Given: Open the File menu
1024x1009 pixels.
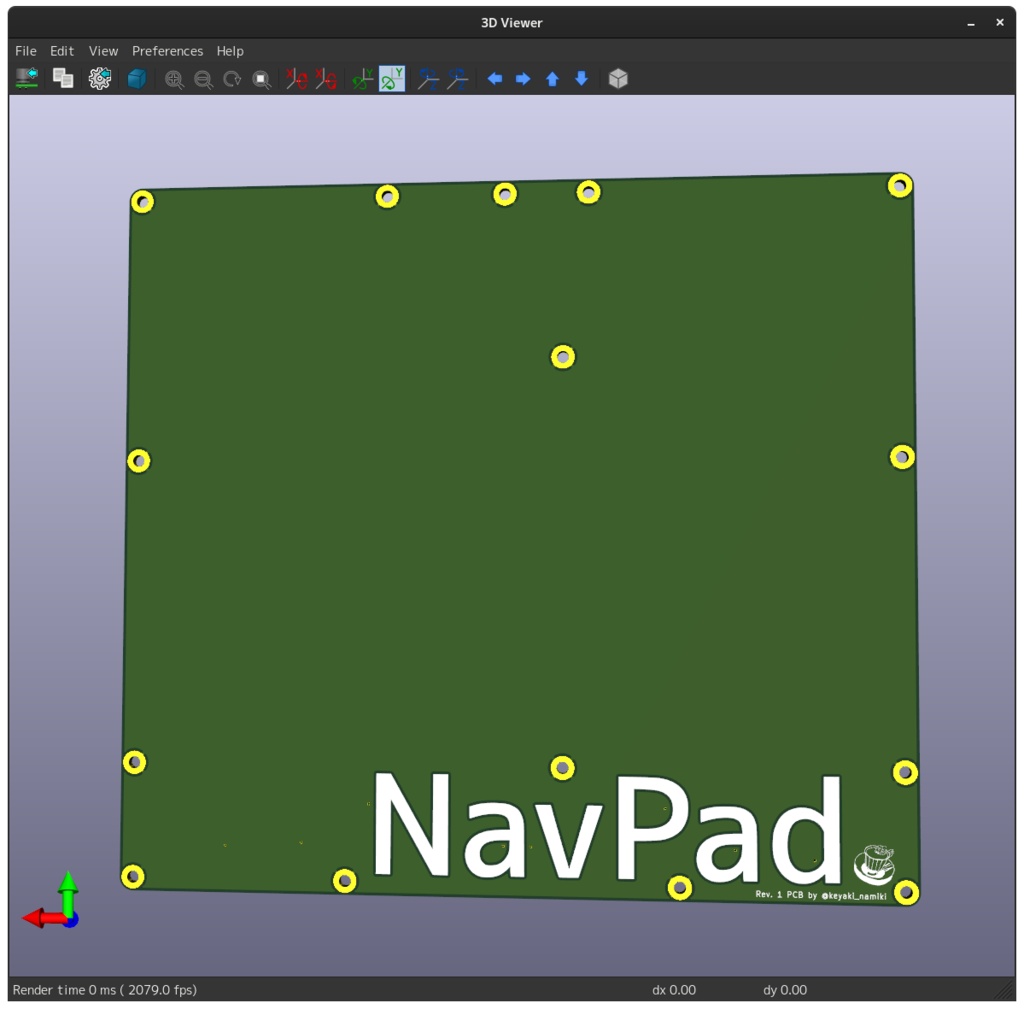Looking at the screenshot, I should pyautogui.click(x=25, y=51).
